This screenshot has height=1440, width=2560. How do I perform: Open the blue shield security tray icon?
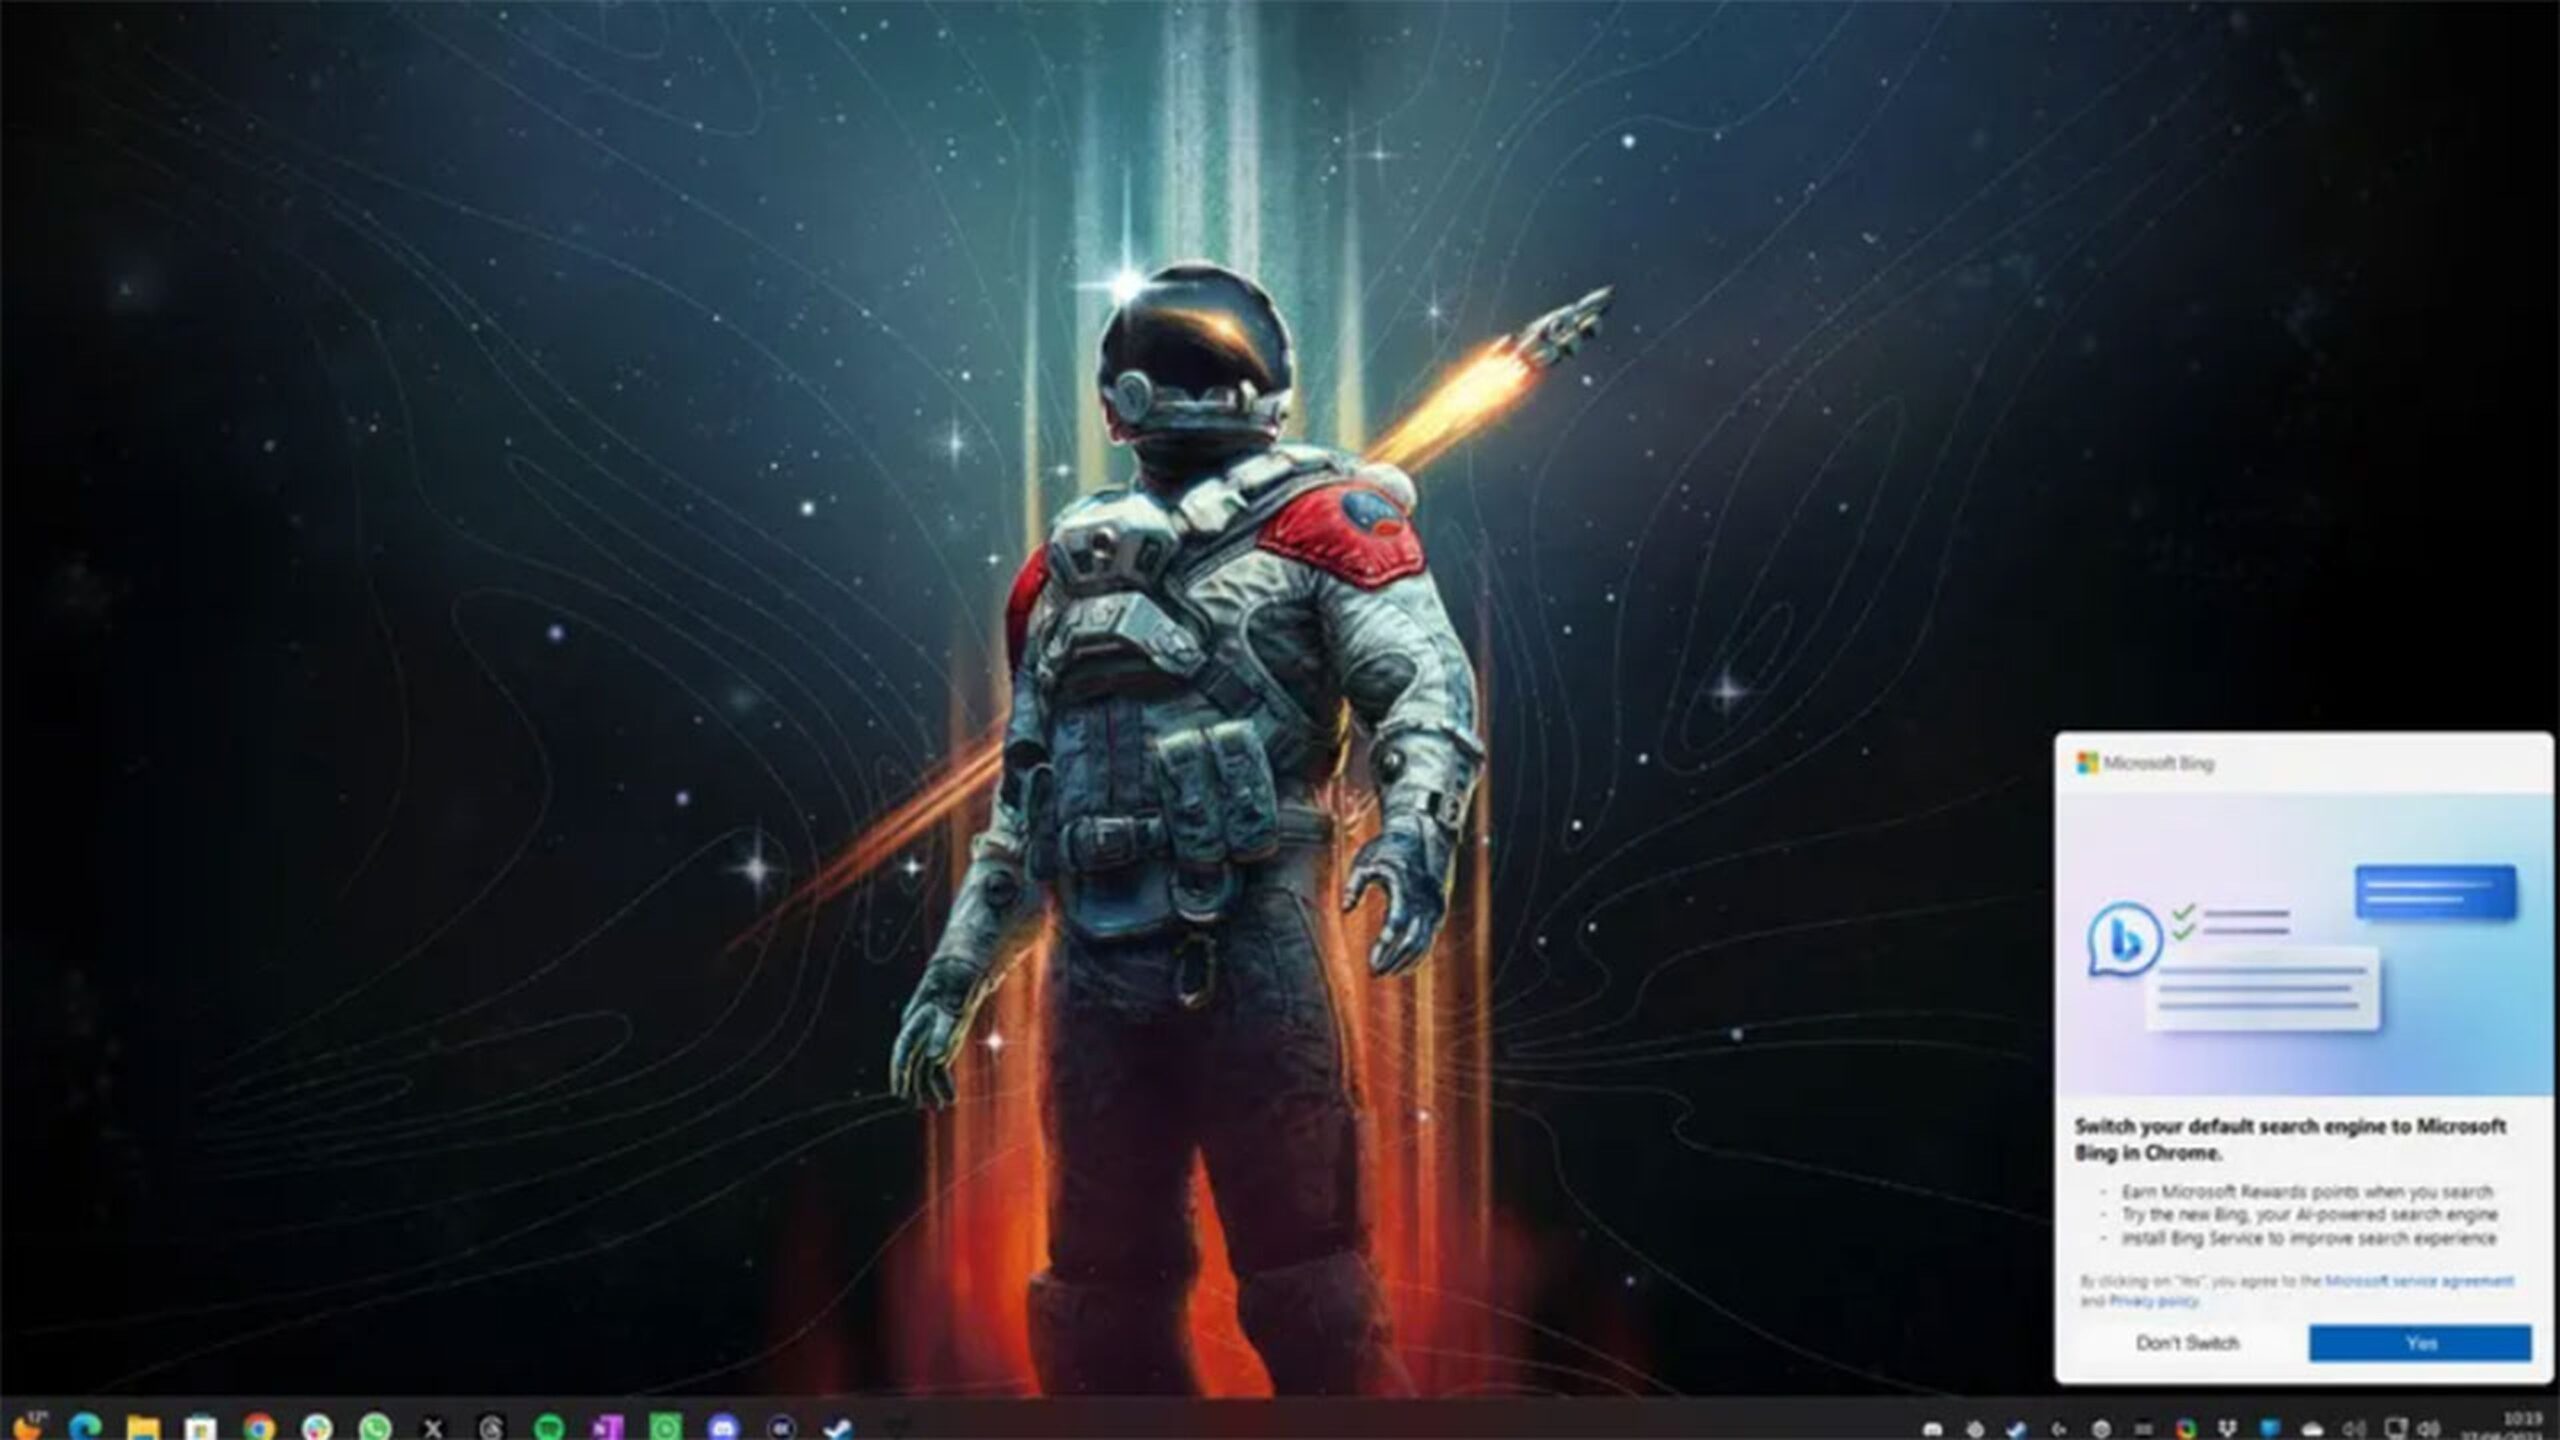point(2269,1430)
